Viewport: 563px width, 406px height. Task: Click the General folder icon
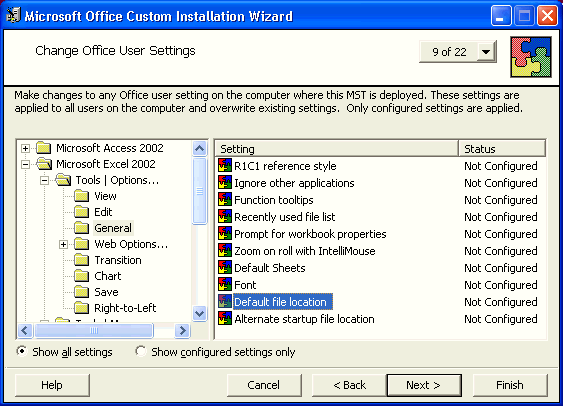coord(82,228)
